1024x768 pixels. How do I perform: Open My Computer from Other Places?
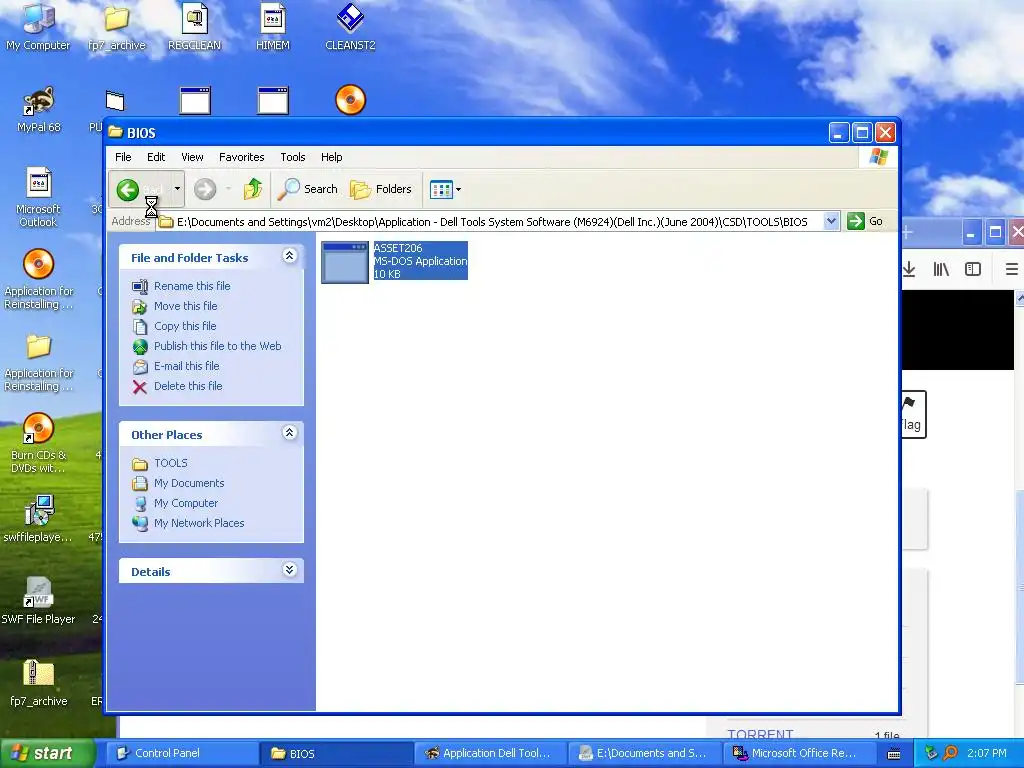[x=185, y=504]
